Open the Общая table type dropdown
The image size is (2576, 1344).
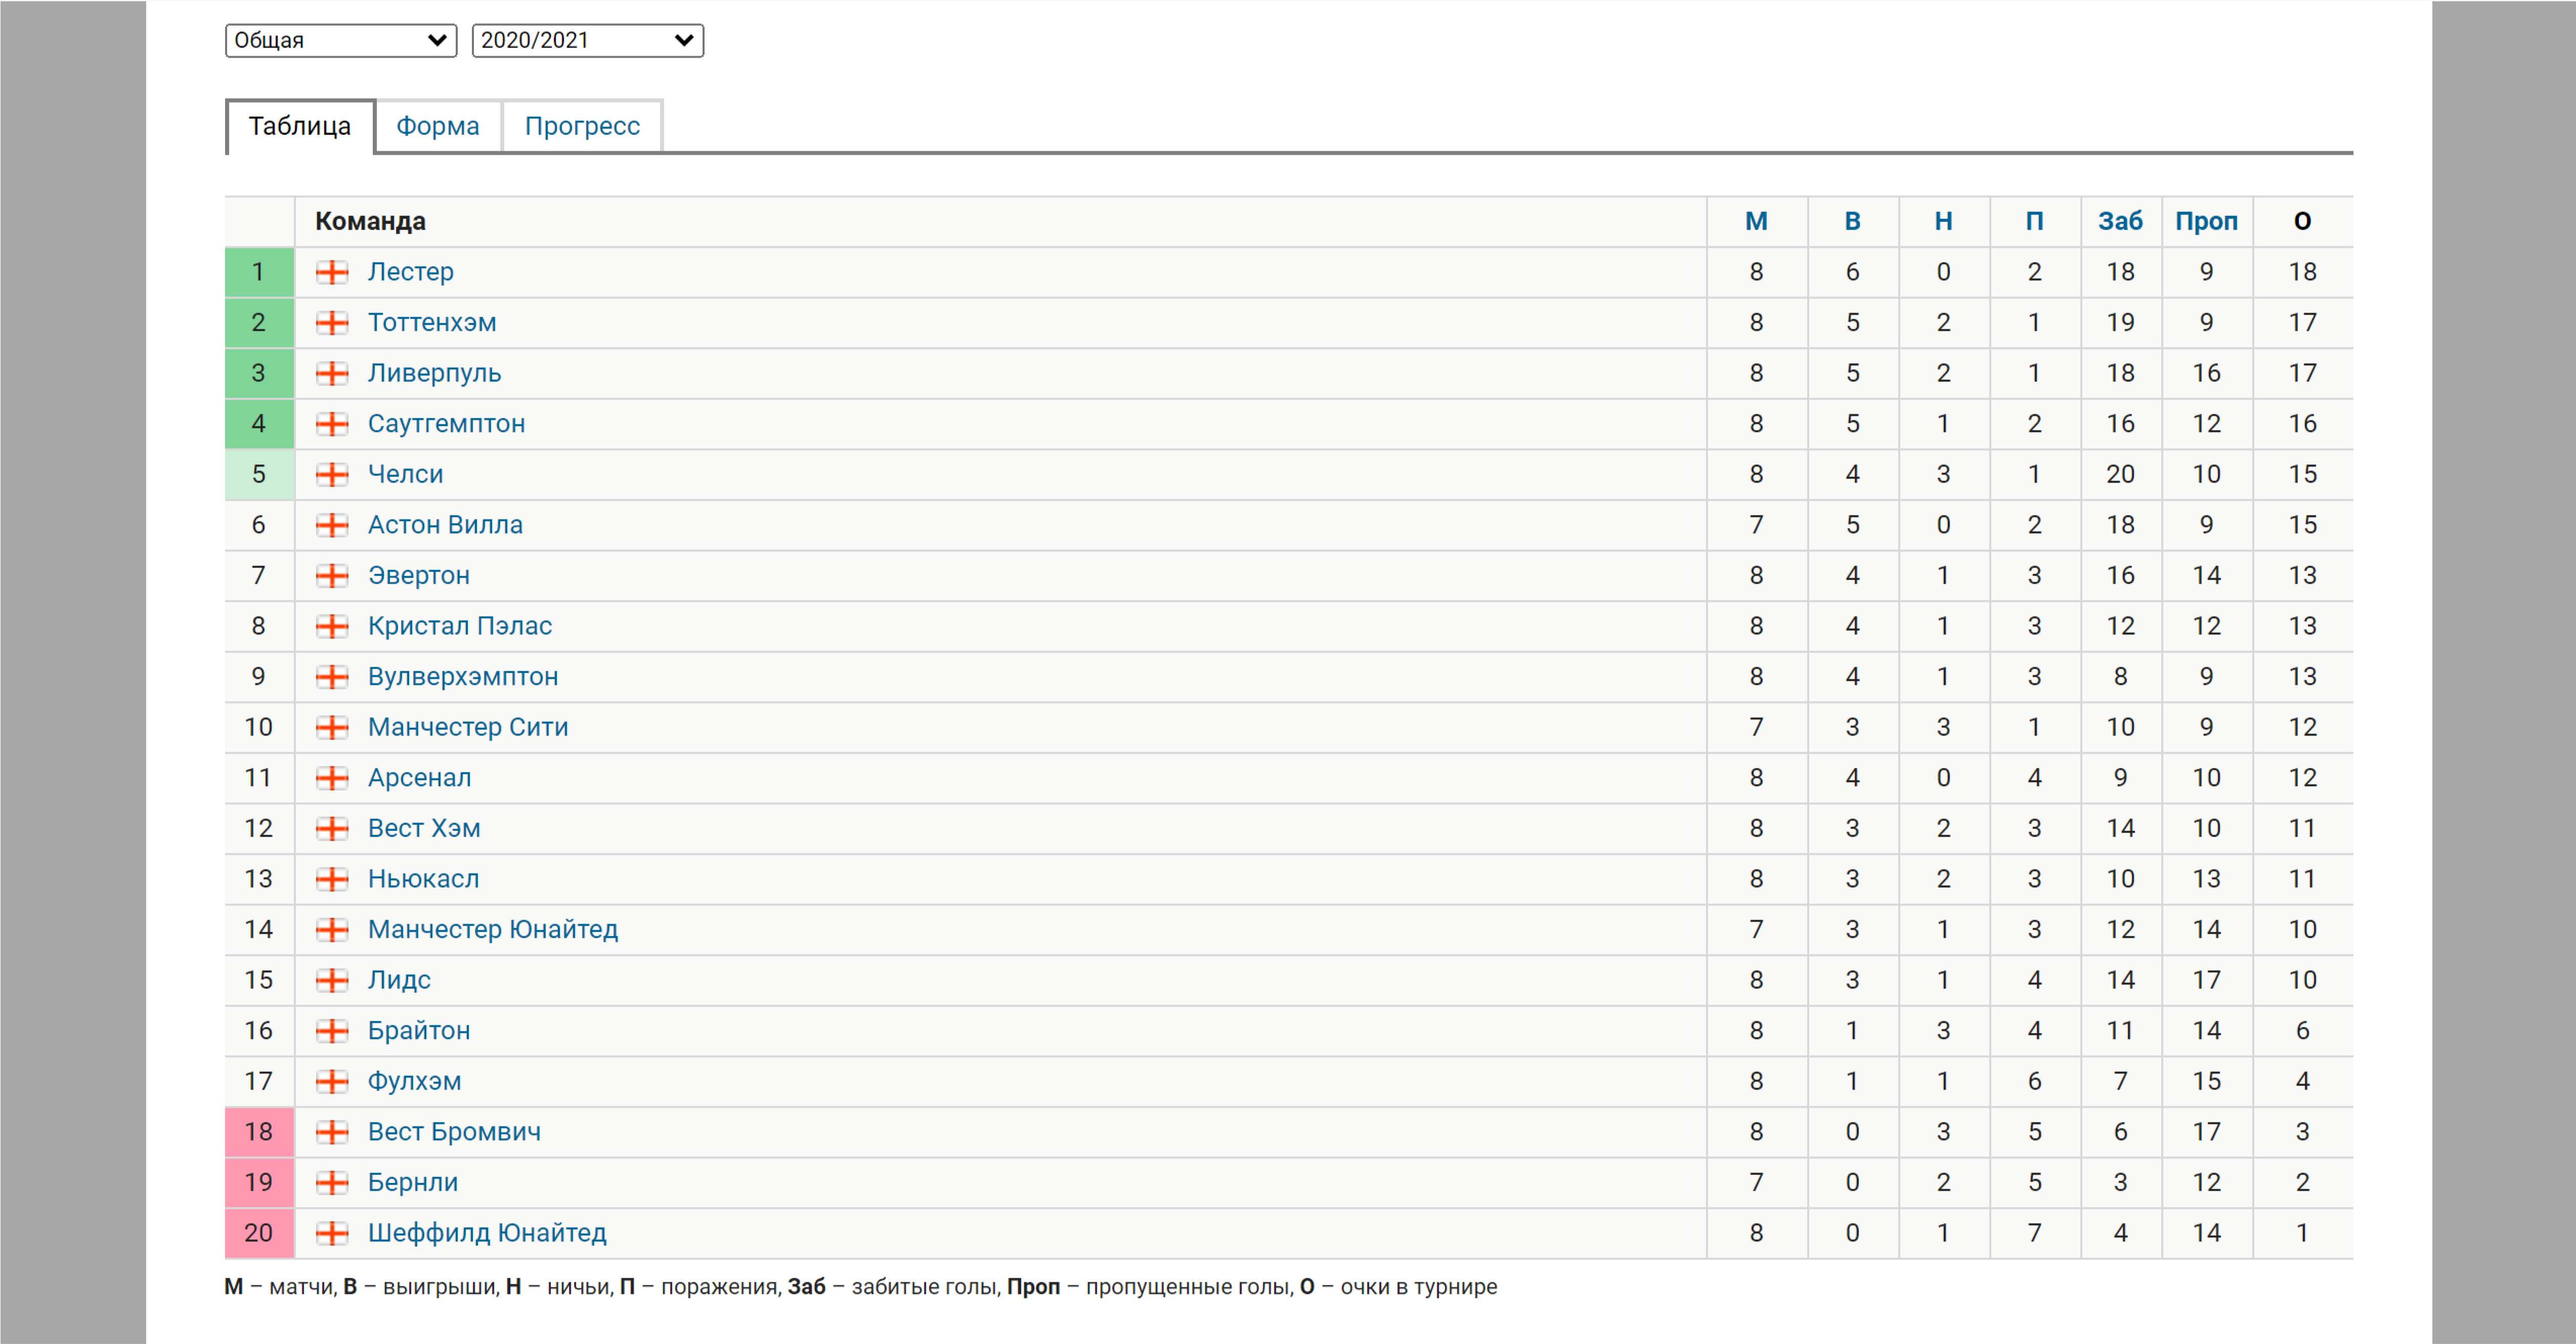tap(341, 40)
